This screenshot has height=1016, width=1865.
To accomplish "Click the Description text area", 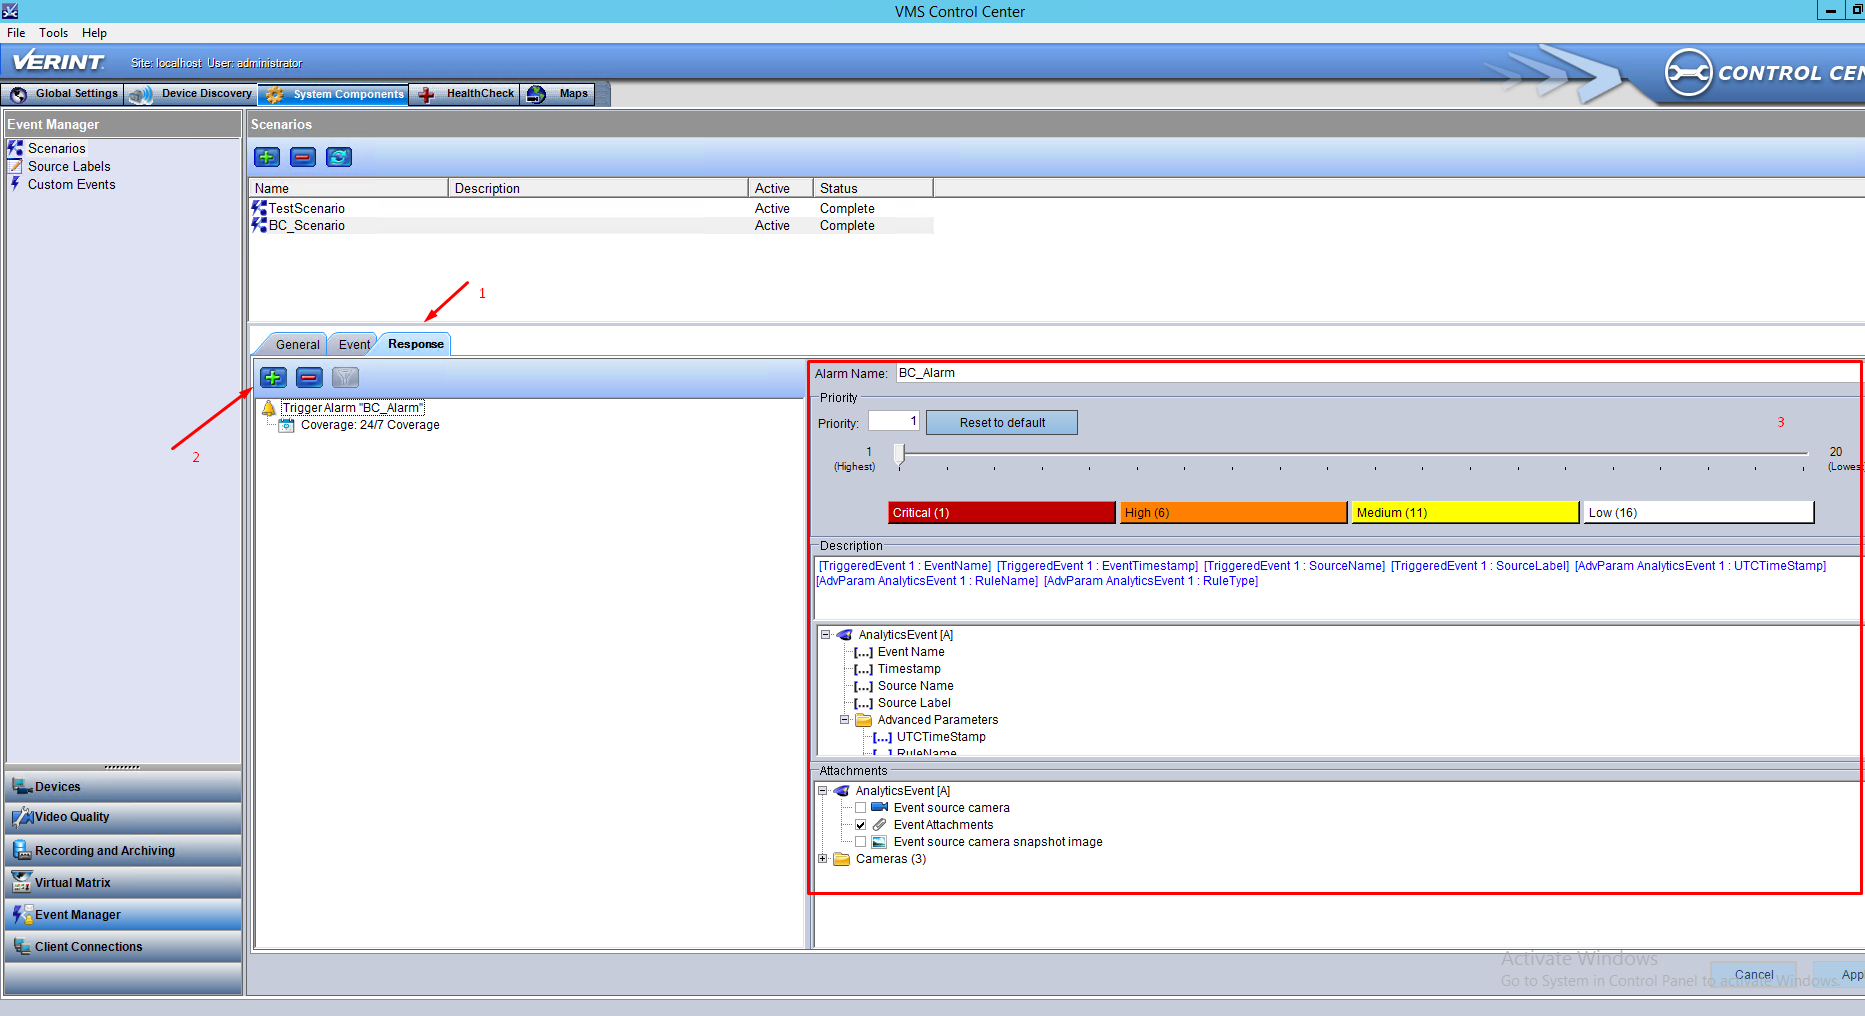I will pos(1337,590).
